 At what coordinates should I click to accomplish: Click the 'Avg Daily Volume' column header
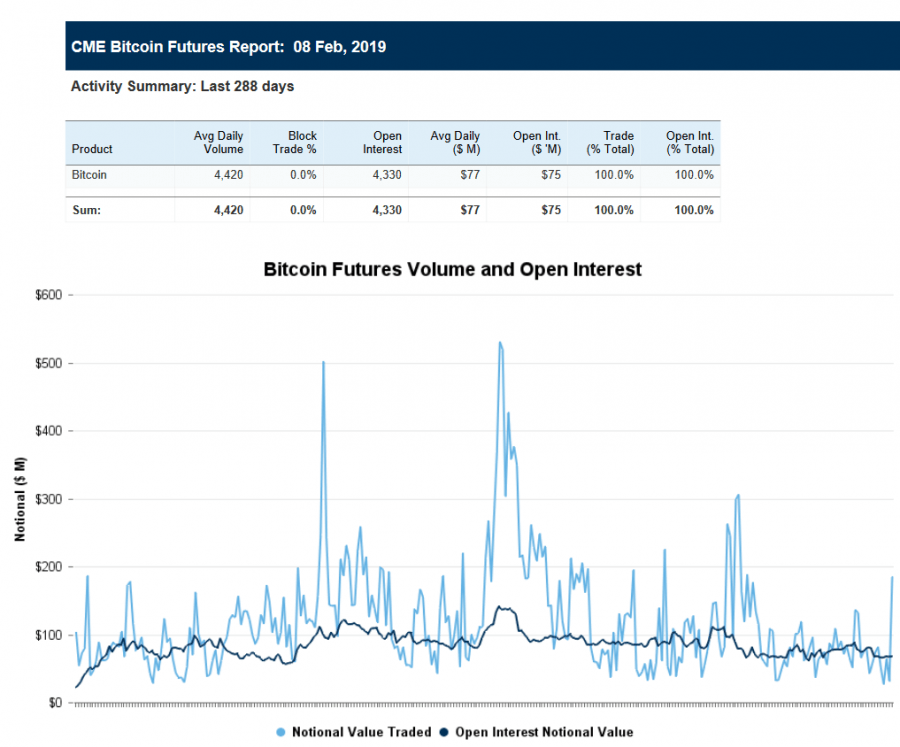pos(218,142)
